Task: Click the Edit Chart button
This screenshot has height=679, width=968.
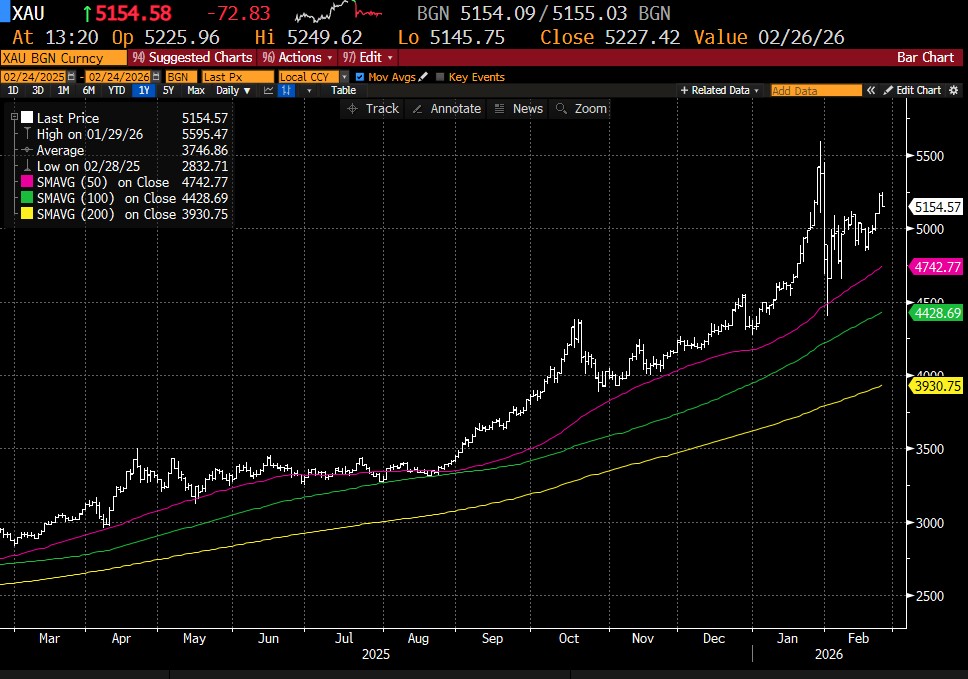Action: 911,90
